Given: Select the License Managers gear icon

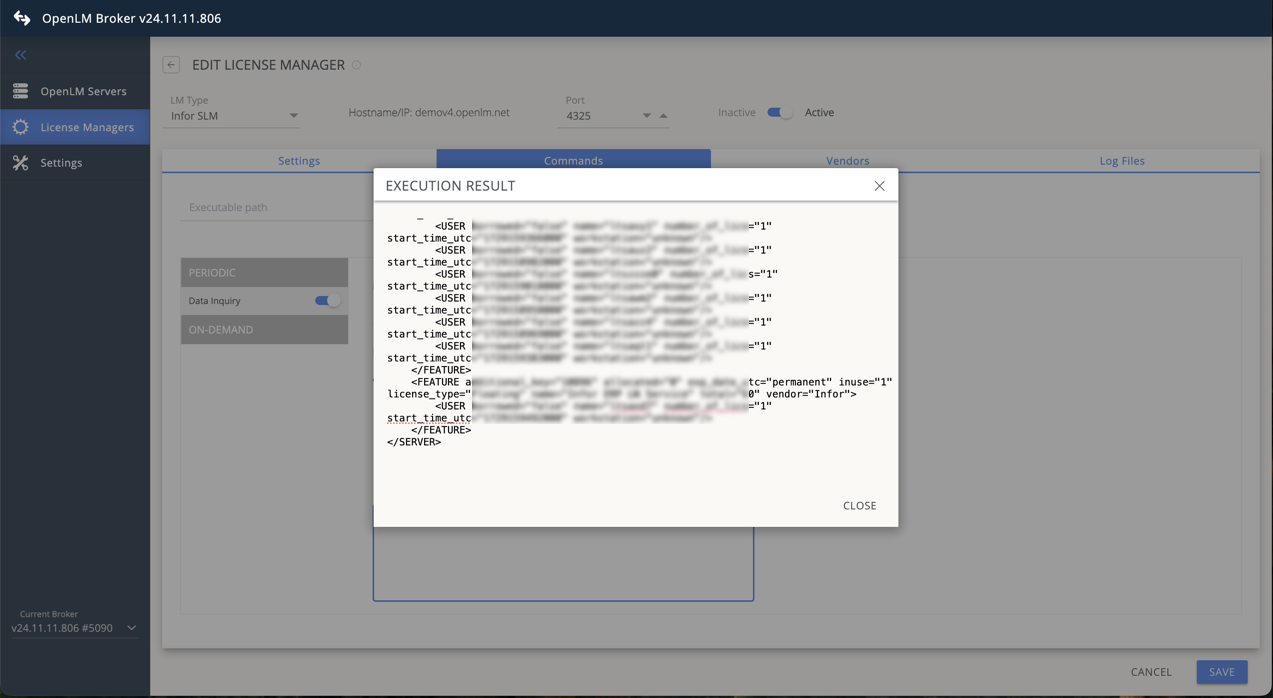Looking at the screenshot, I should (x=20, y=127).
